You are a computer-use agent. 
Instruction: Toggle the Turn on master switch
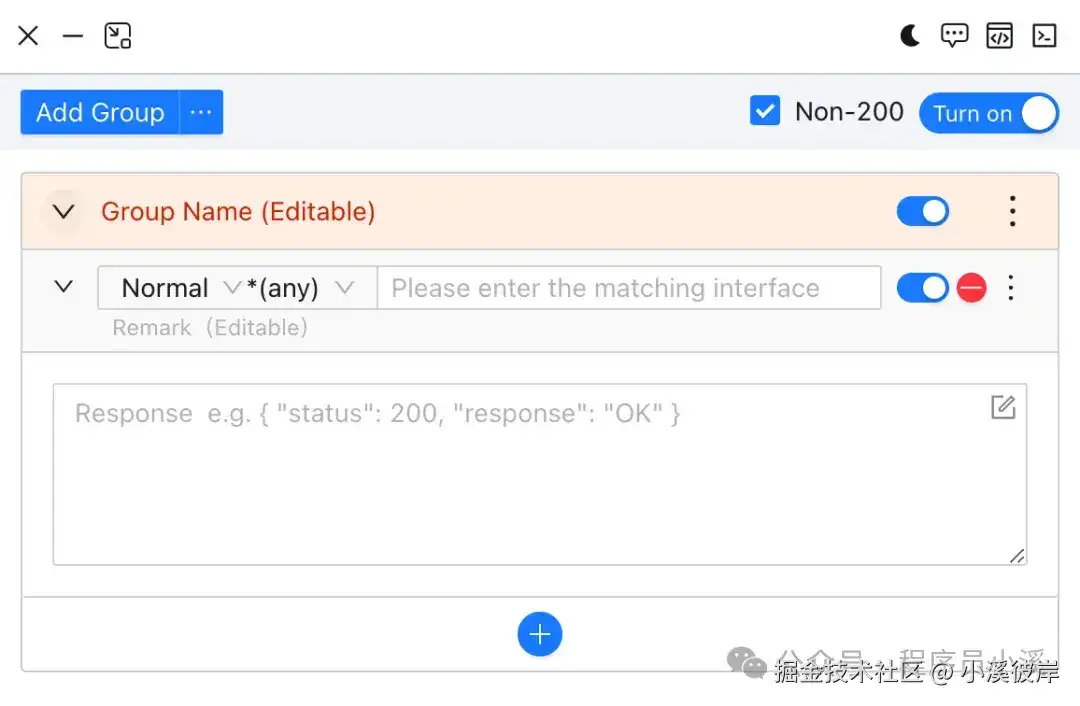click(988, 113)
